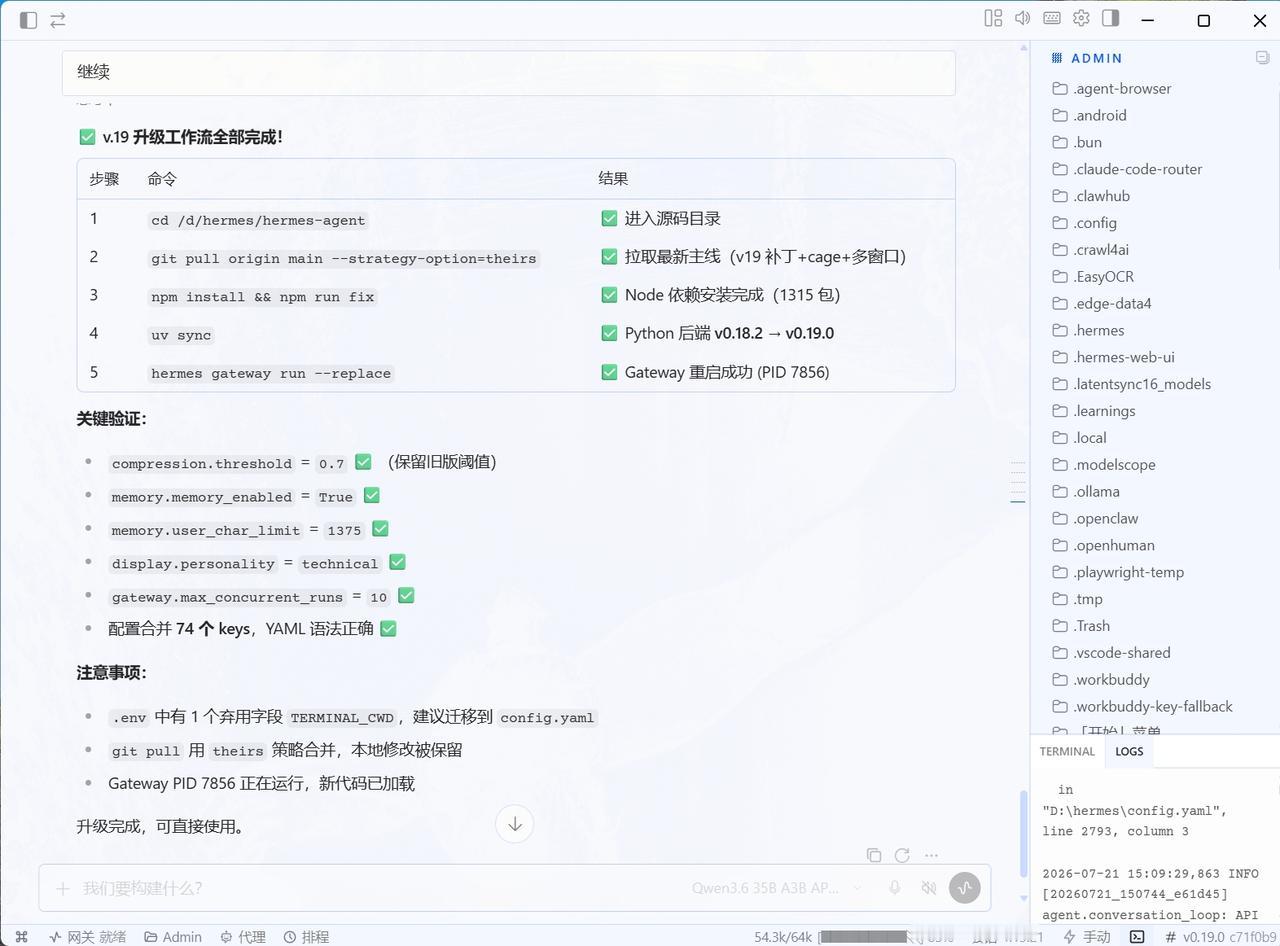
Task: Jump to latest message with down arrow
Action: click(x=515, y=824)
